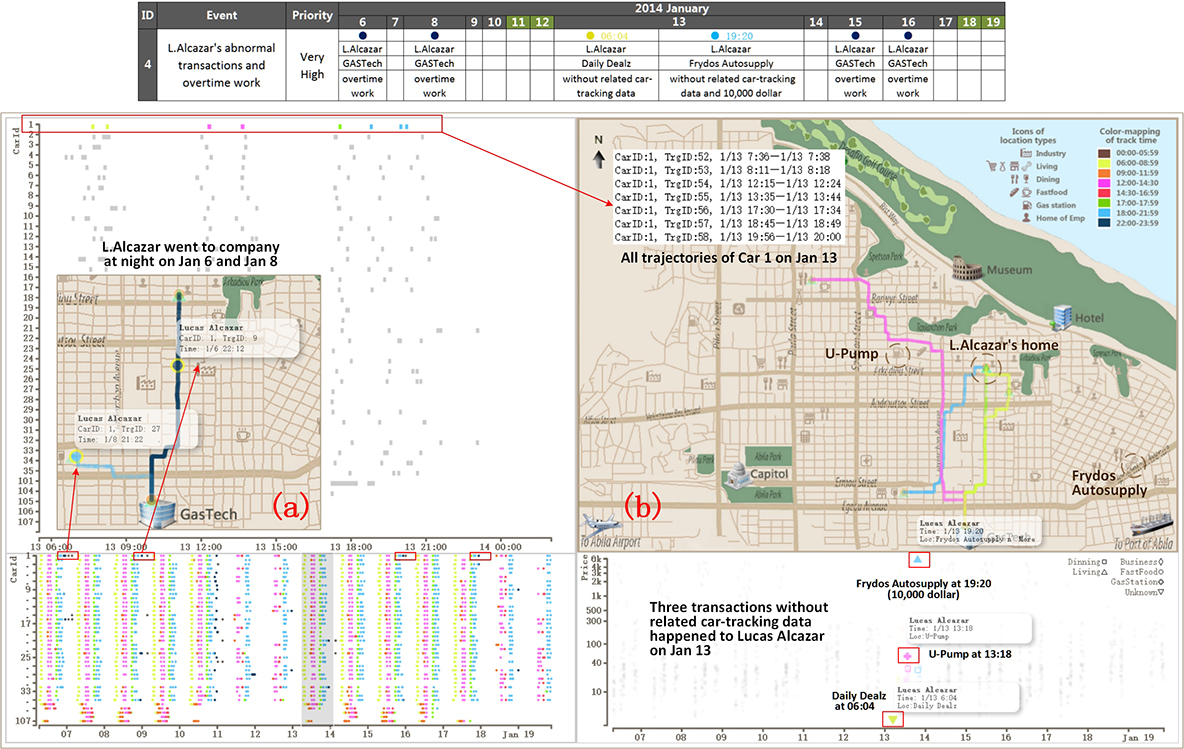Image resolution: width=1184 pixels, height=749 pixels.
Task: Click the Very High priority cell
Action: [x=312, y=65]
